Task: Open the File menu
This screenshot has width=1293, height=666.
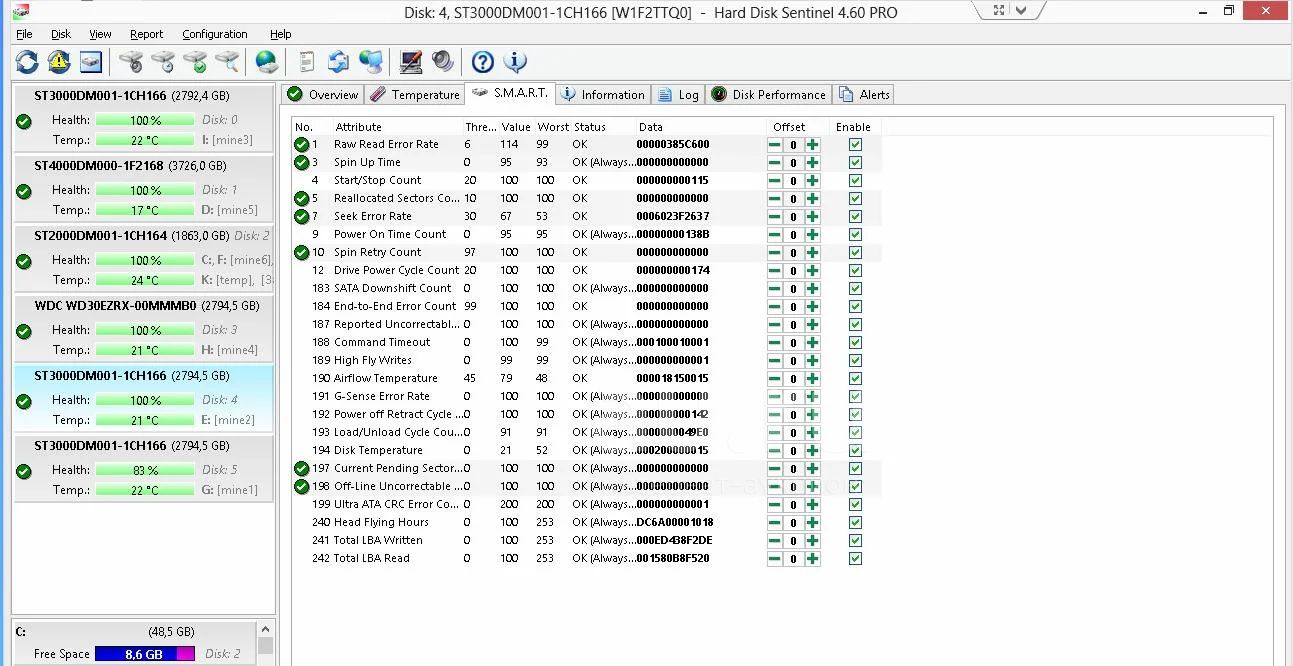Action: click(x=24, y=34)
